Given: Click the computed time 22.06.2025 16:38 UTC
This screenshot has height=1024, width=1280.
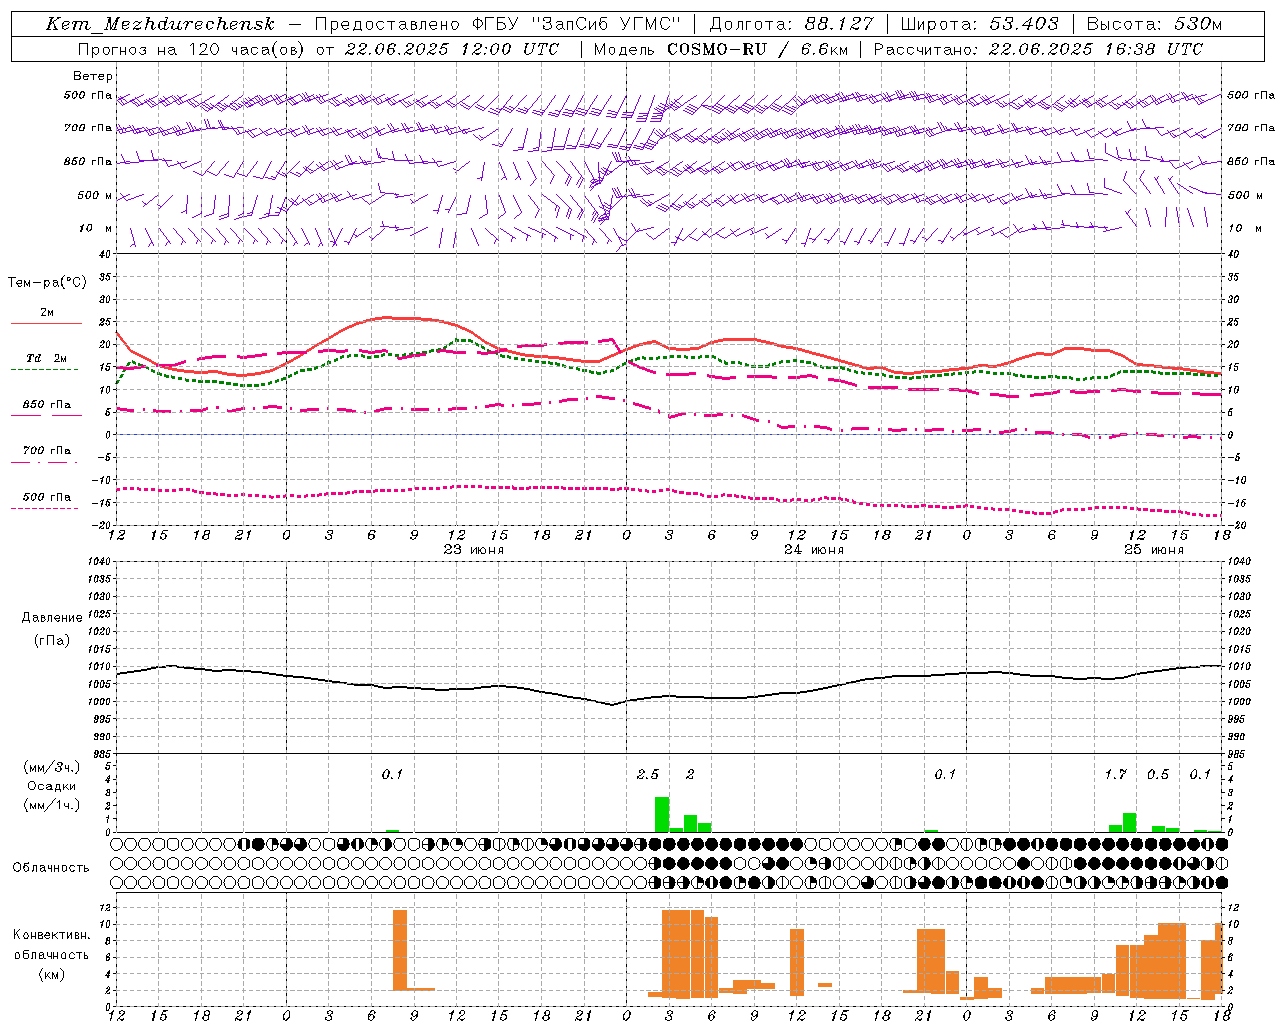Looking at the screenshot, I should pyautogui.click(x=1096, y=49).
